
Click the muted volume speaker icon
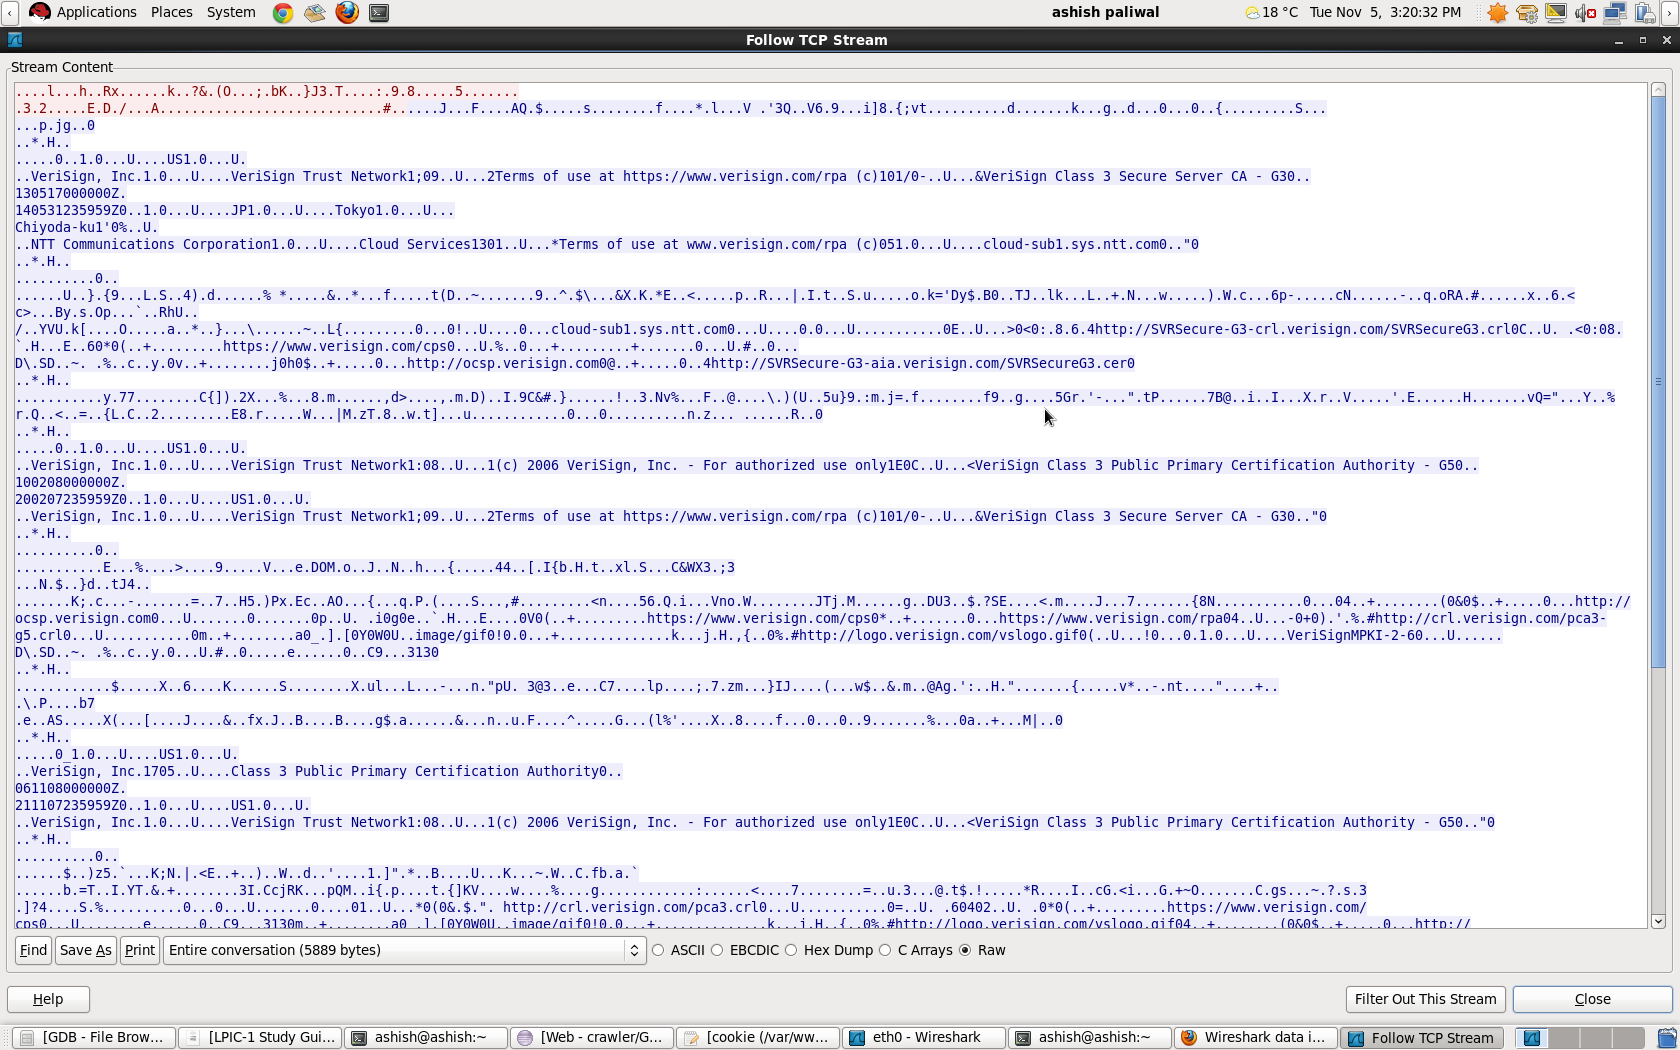click(x=1585, y=13)
